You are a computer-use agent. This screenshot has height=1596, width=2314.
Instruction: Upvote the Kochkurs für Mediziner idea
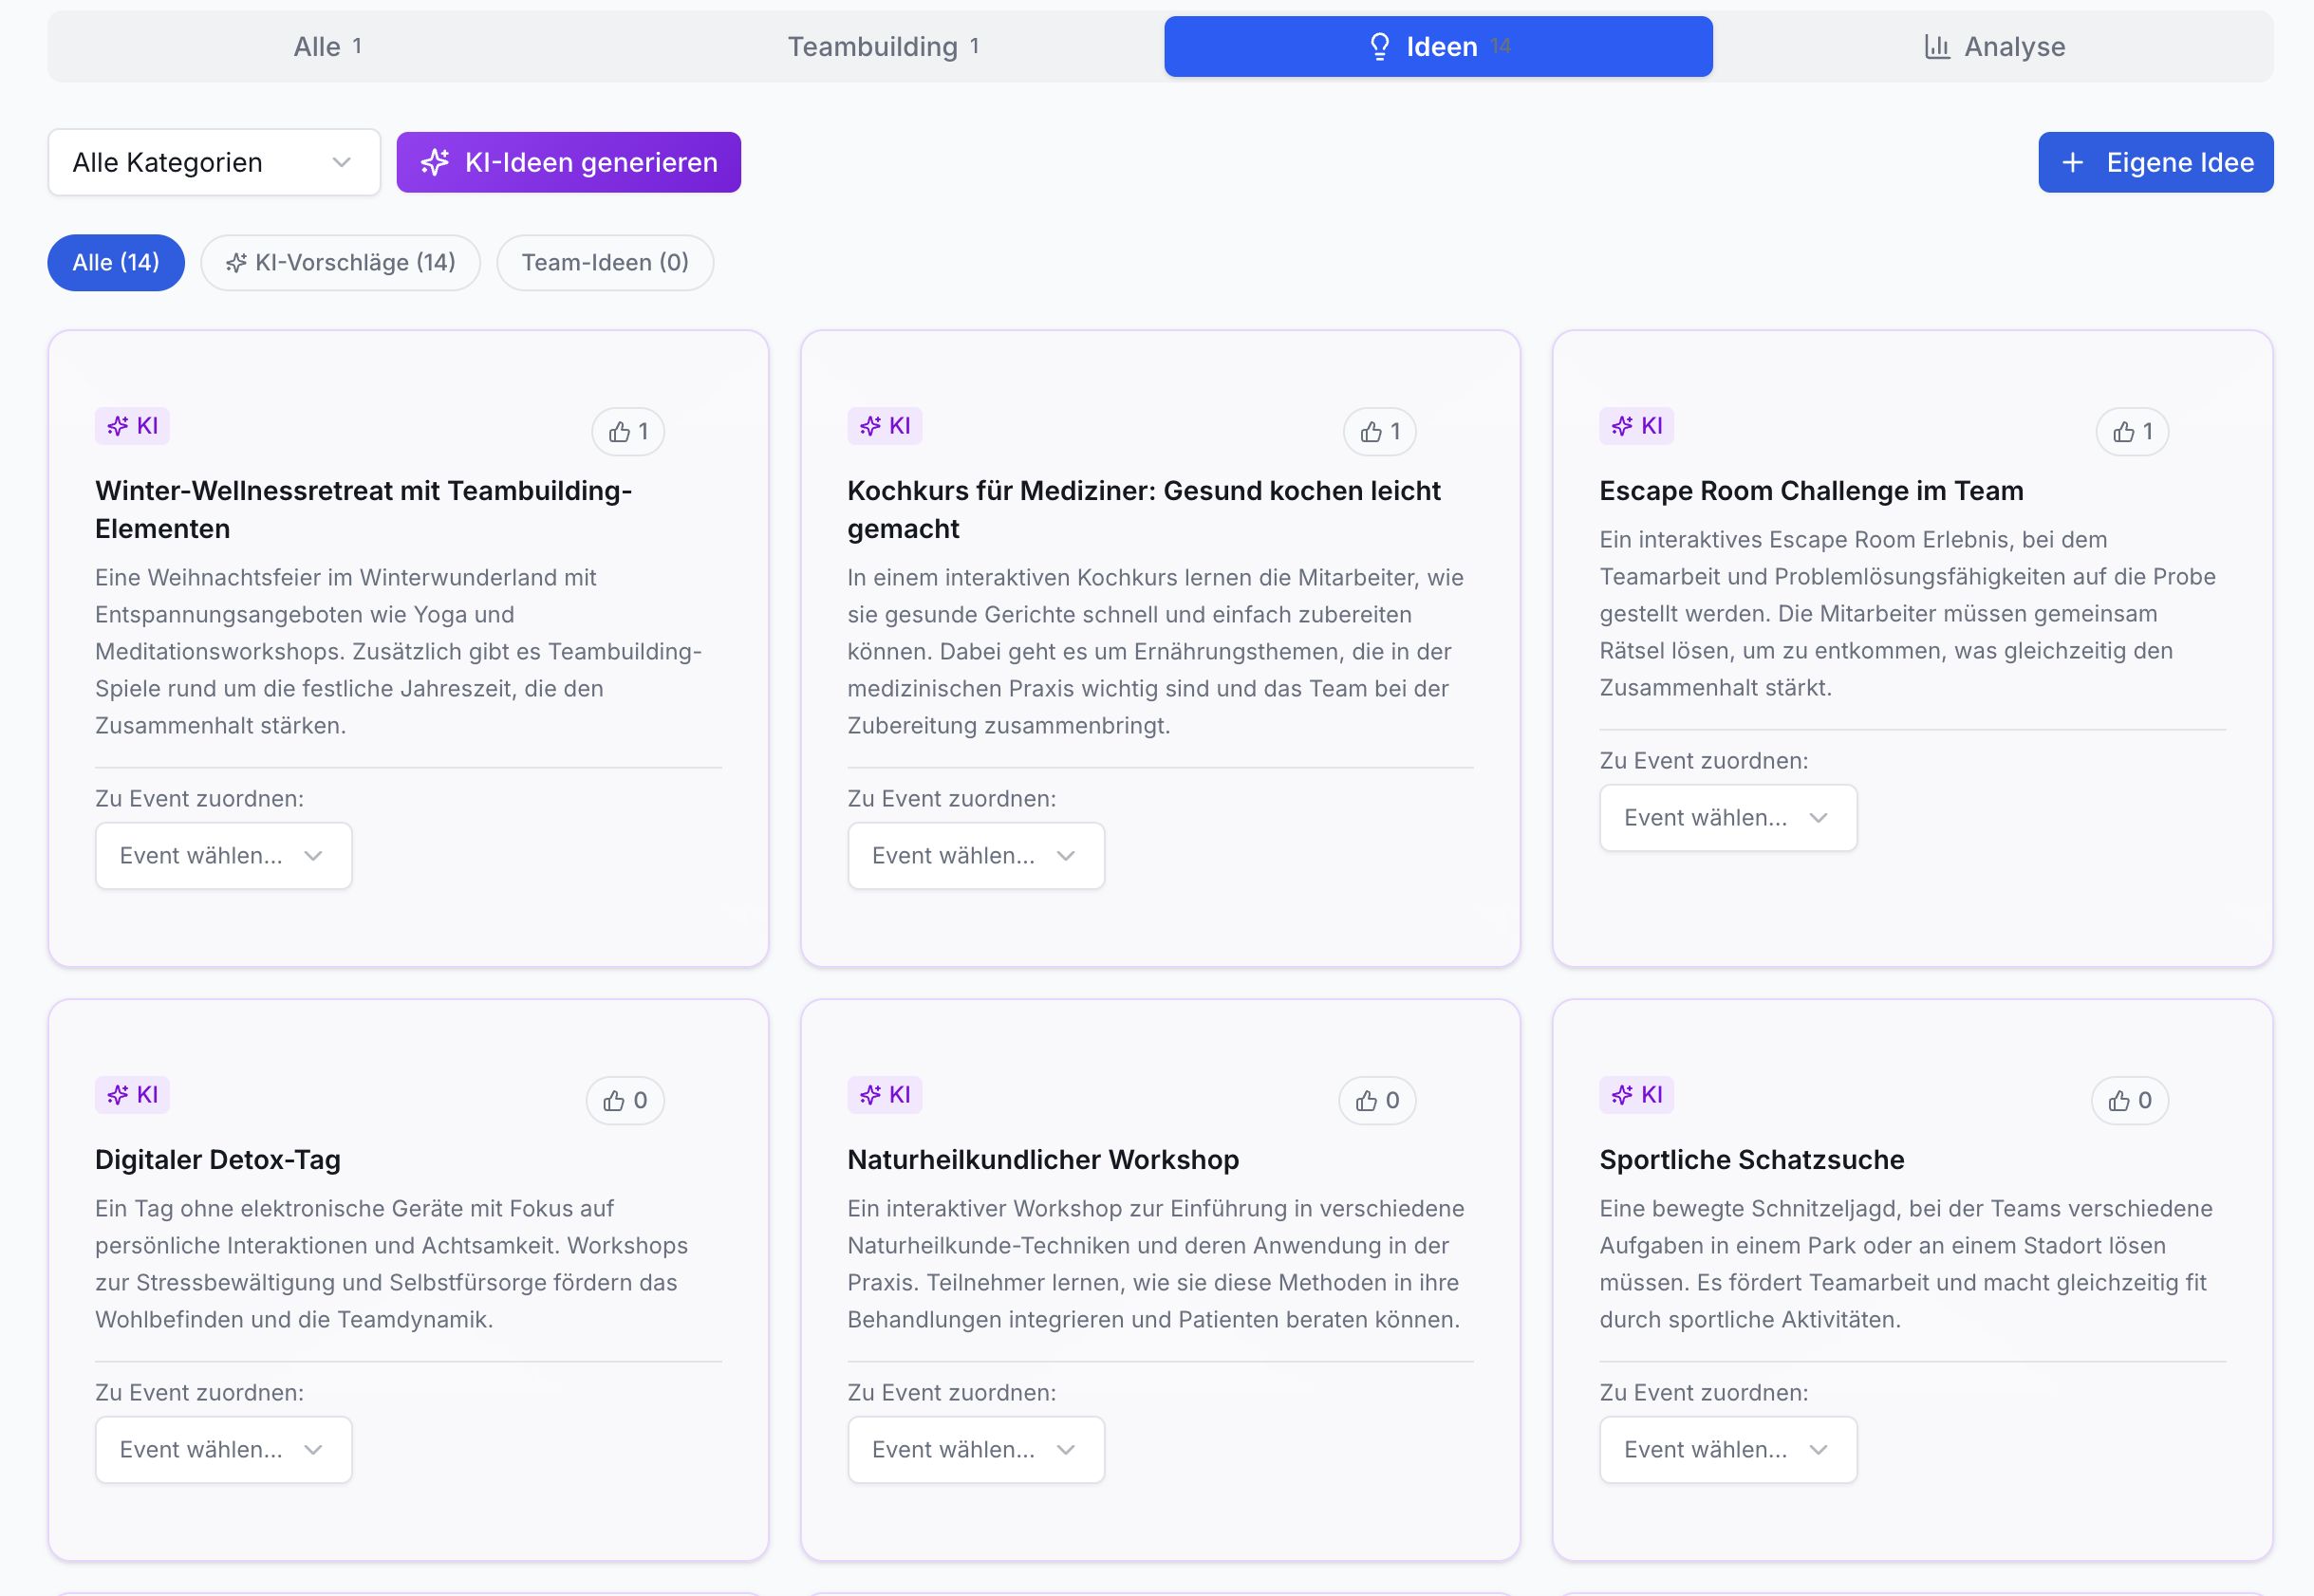[1380, 432]
